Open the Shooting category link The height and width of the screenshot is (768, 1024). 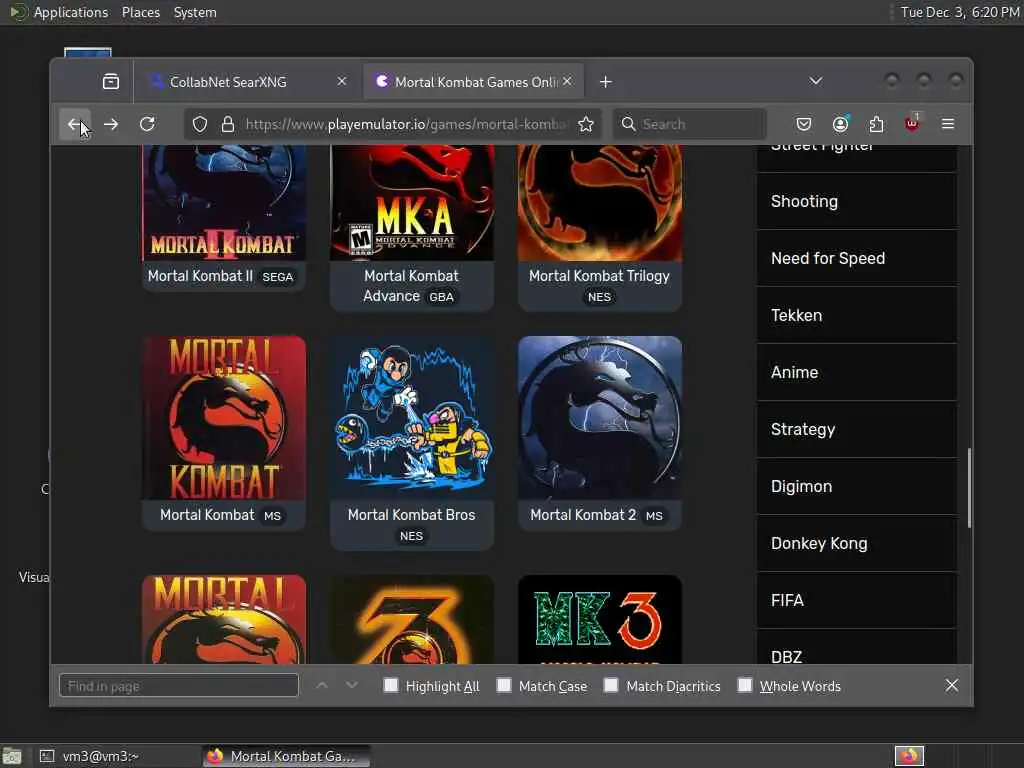[x=856, y=201]
